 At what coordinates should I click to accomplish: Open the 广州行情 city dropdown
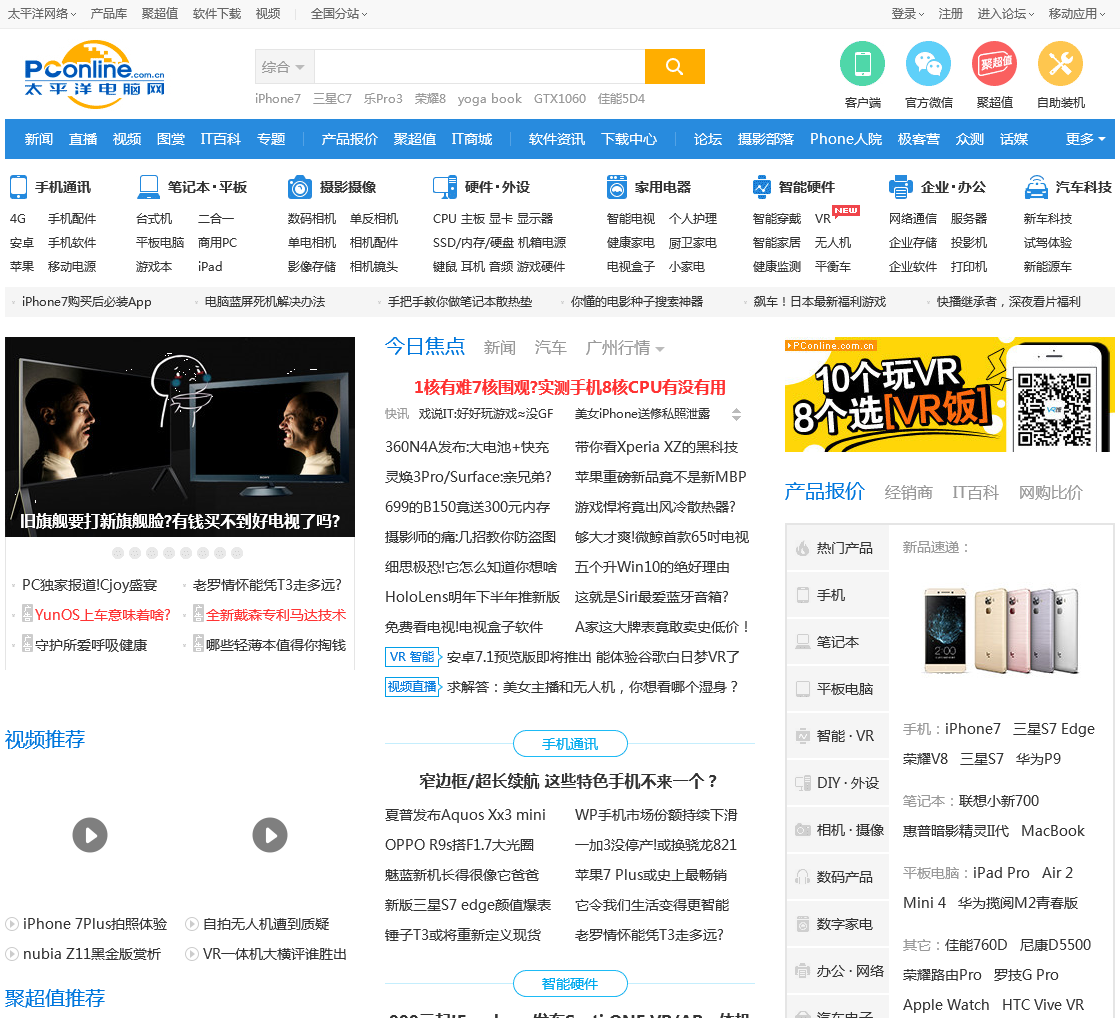coord(624,348)
